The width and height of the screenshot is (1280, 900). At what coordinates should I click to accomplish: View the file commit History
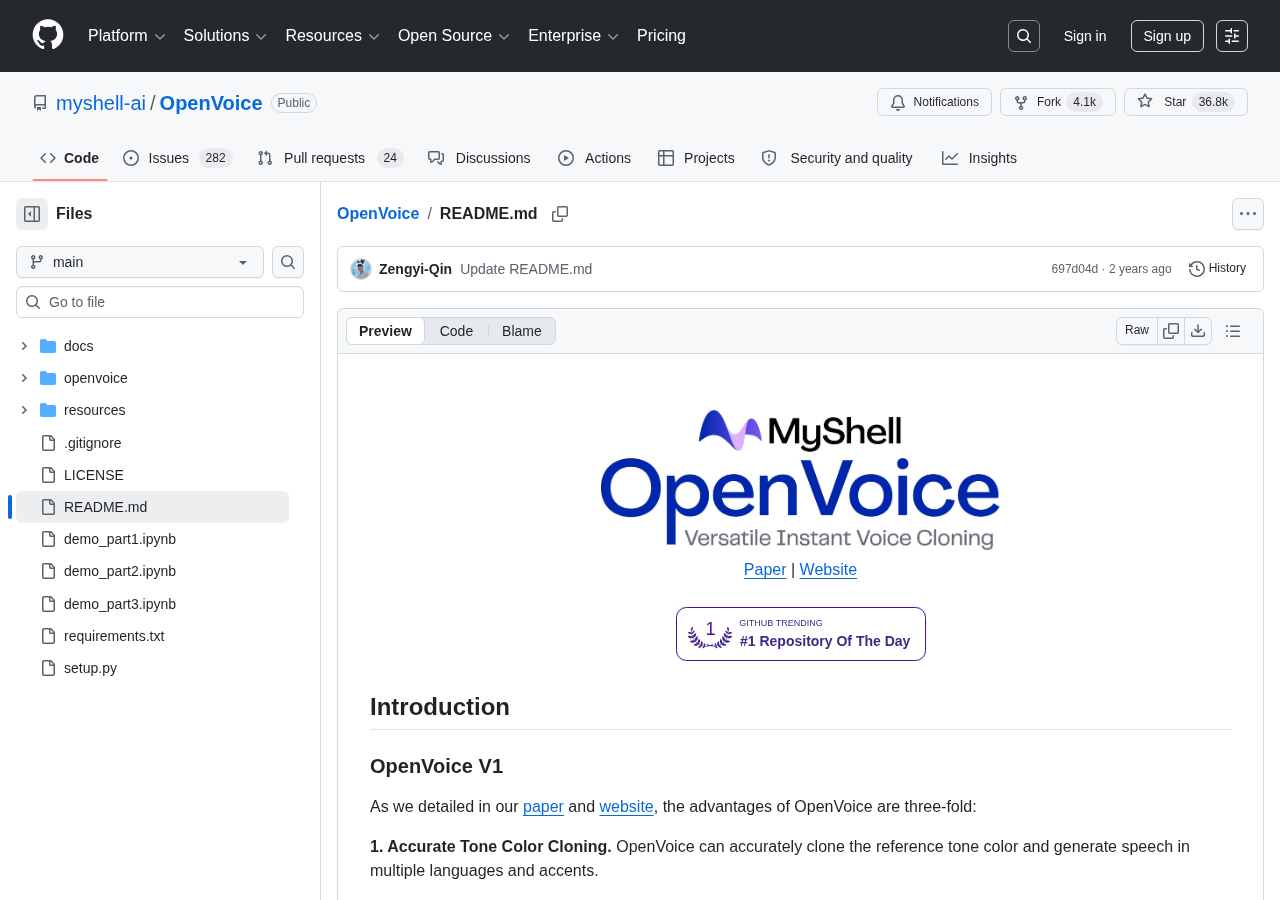1218,268
